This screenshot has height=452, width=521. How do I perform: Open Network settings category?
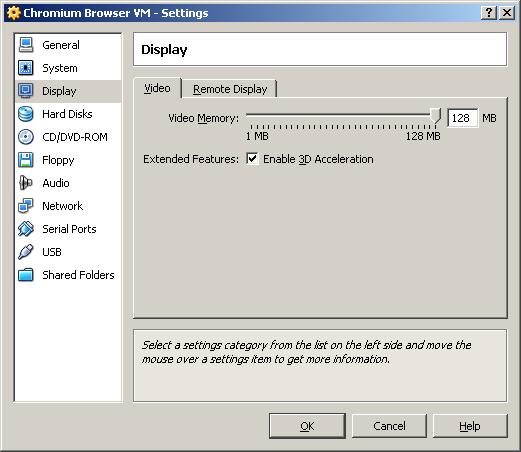62,206
